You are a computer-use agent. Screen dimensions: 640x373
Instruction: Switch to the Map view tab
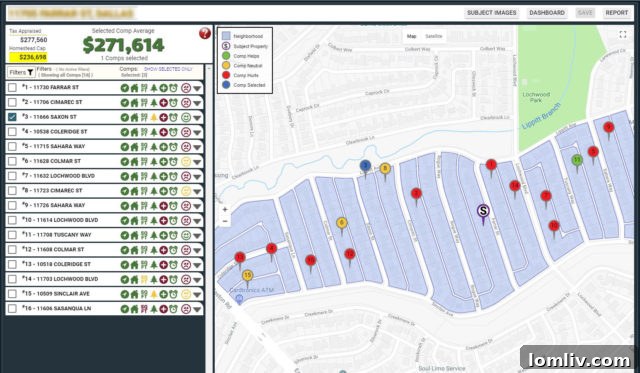[411, 36]
